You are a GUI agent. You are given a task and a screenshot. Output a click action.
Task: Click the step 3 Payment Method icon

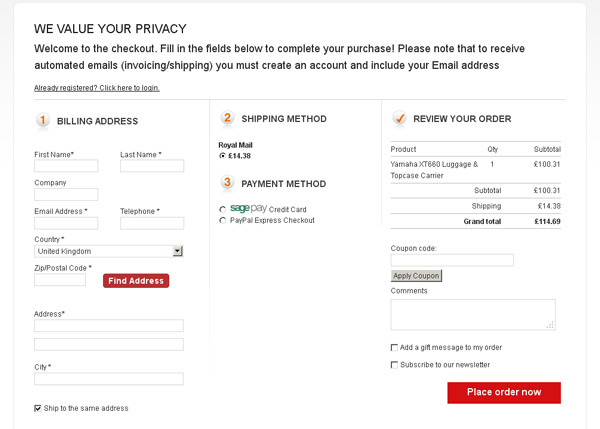tap(227, 183)
